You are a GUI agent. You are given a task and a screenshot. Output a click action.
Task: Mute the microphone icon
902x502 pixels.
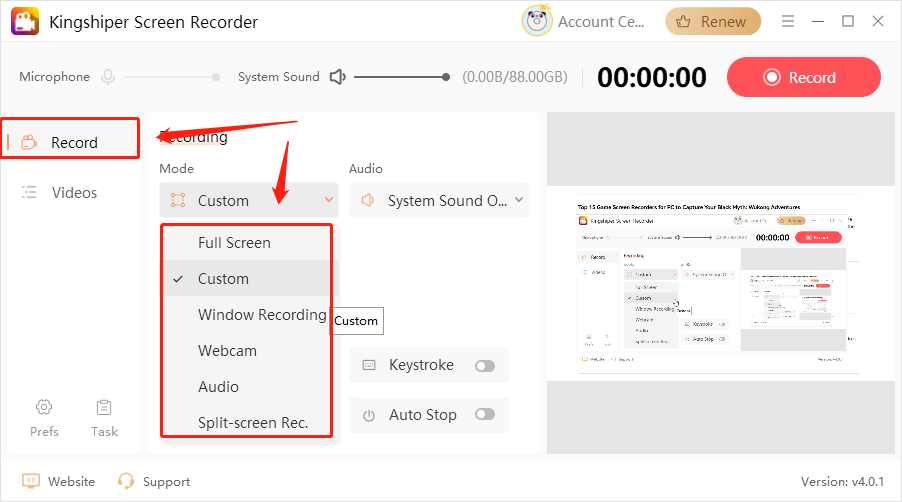(108, 76)
